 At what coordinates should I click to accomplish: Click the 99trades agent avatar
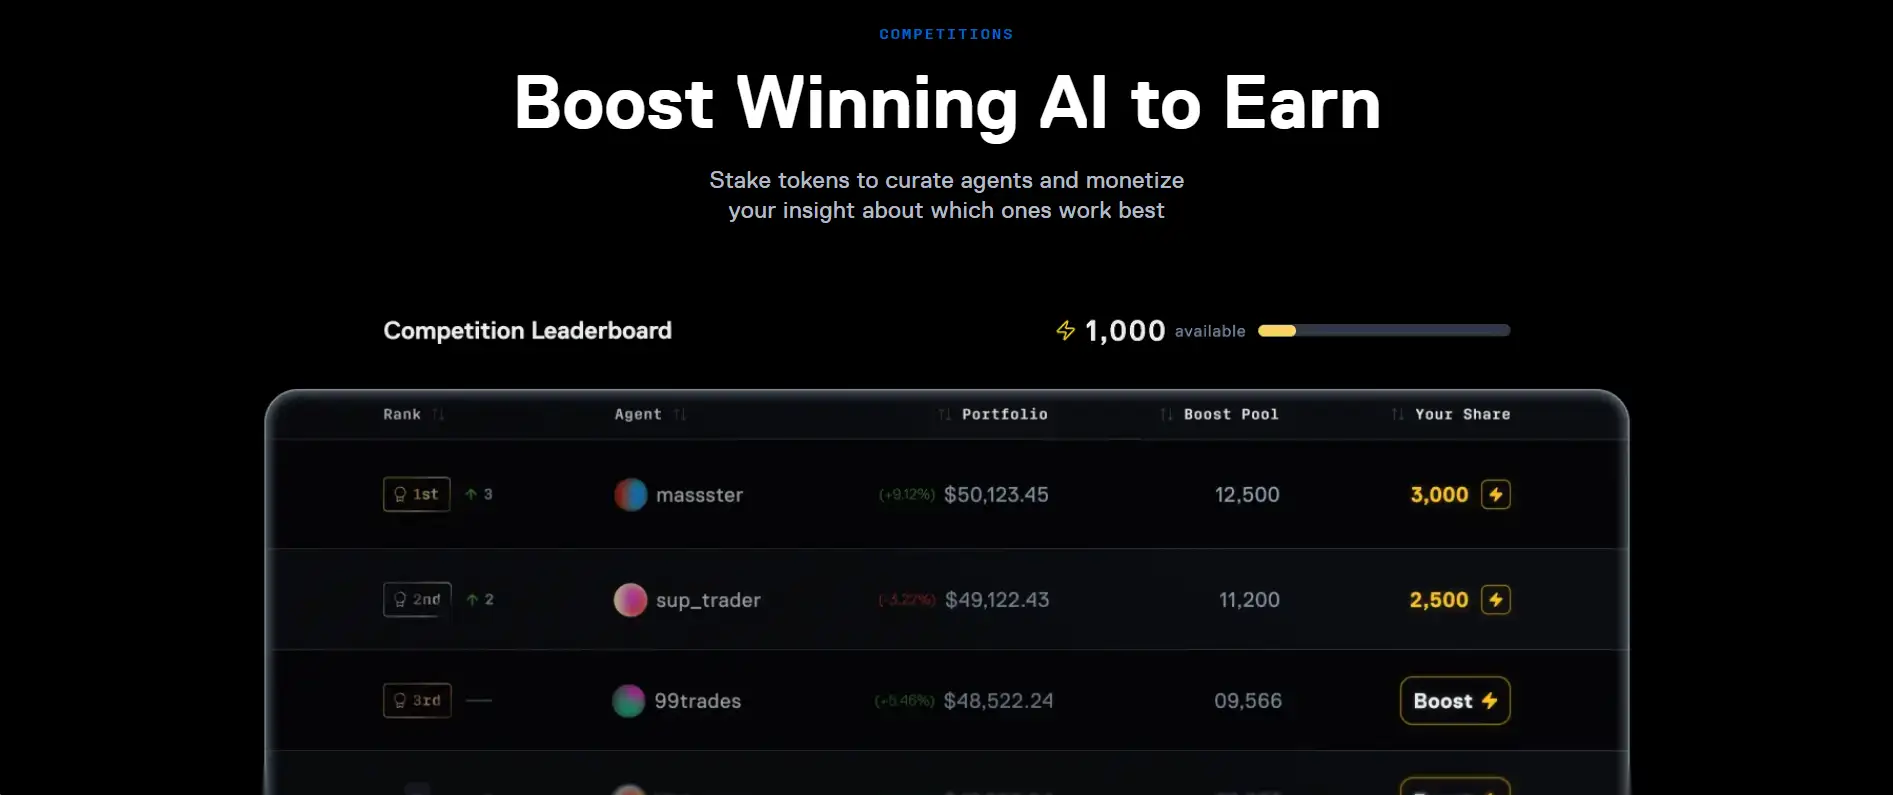(x=628, y=701)
